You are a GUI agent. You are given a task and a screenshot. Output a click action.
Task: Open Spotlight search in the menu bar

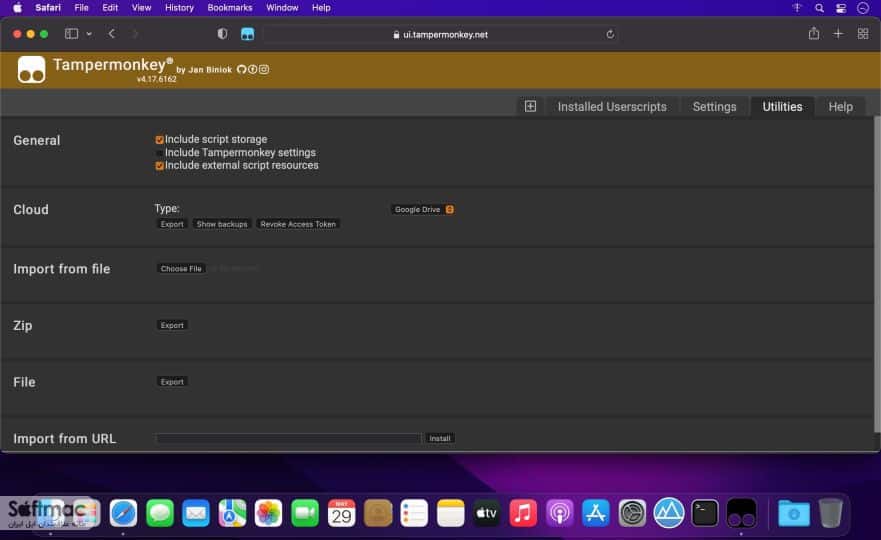[819, 8]
